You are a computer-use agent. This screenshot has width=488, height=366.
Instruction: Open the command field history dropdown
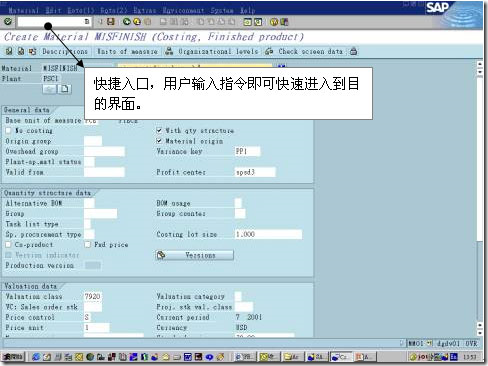point(87,22)
